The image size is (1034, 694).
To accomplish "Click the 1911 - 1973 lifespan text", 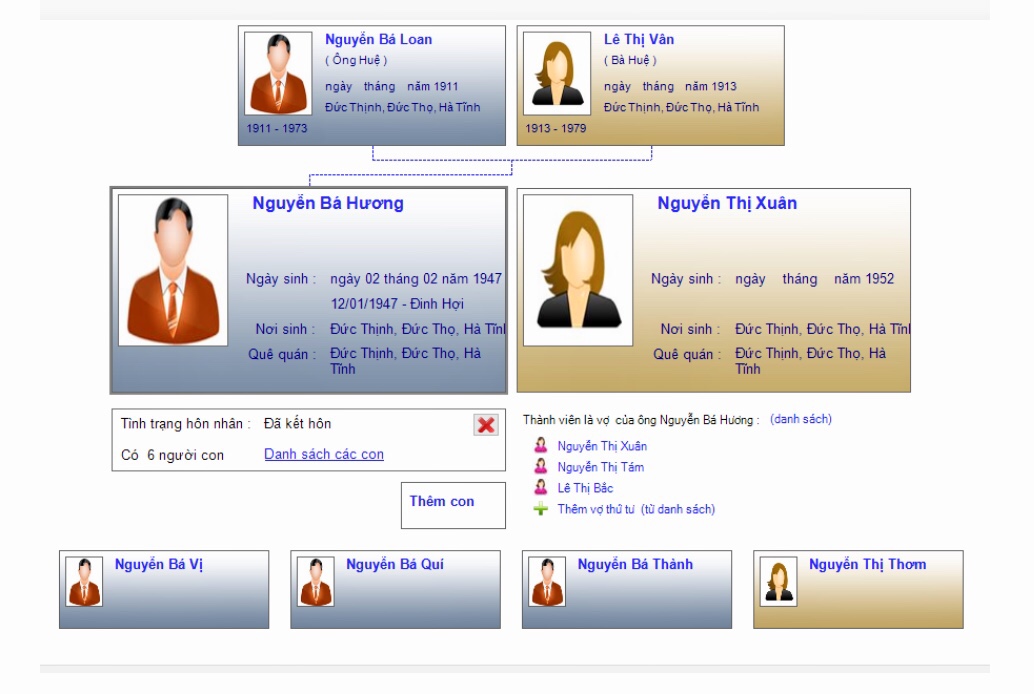I will (277, 128).
